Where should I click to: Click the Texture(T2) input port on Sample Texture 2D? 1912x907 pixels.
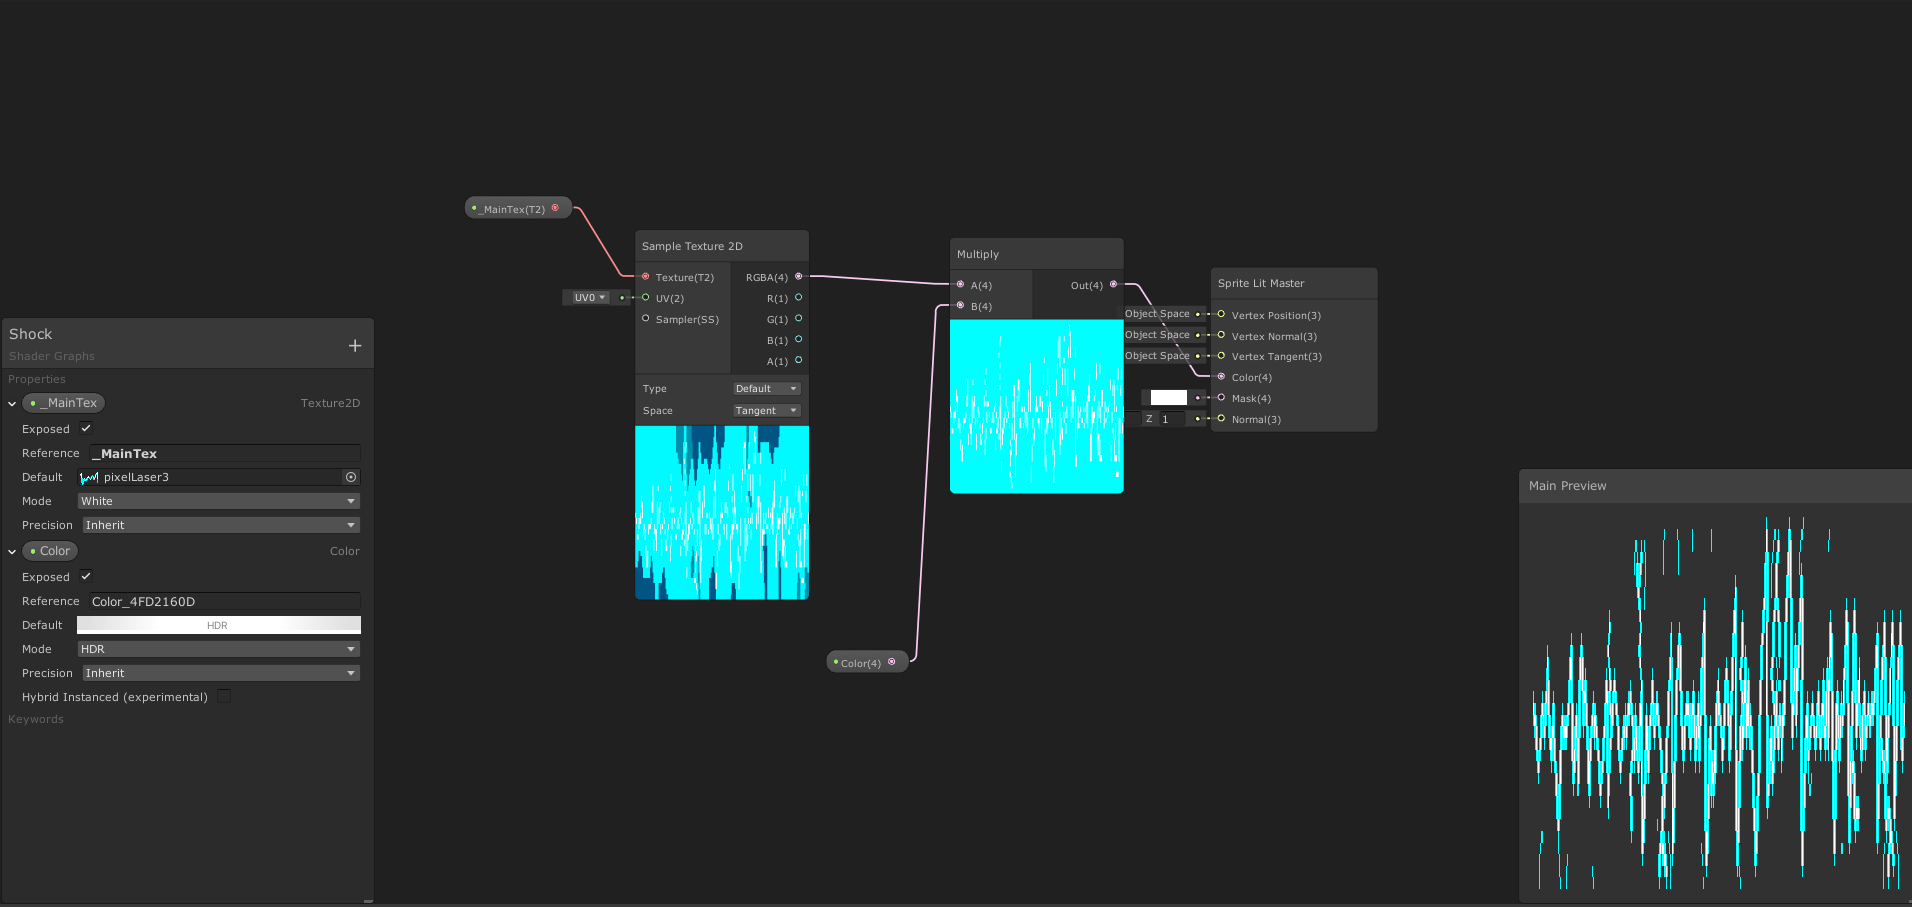(x=646, y=277)
